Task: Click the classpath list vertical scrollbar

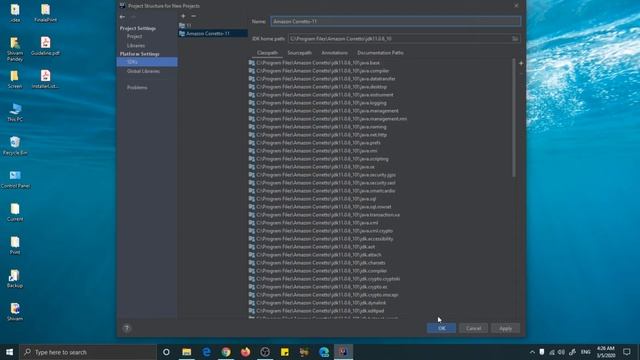Action: click(x=513, y=118)
